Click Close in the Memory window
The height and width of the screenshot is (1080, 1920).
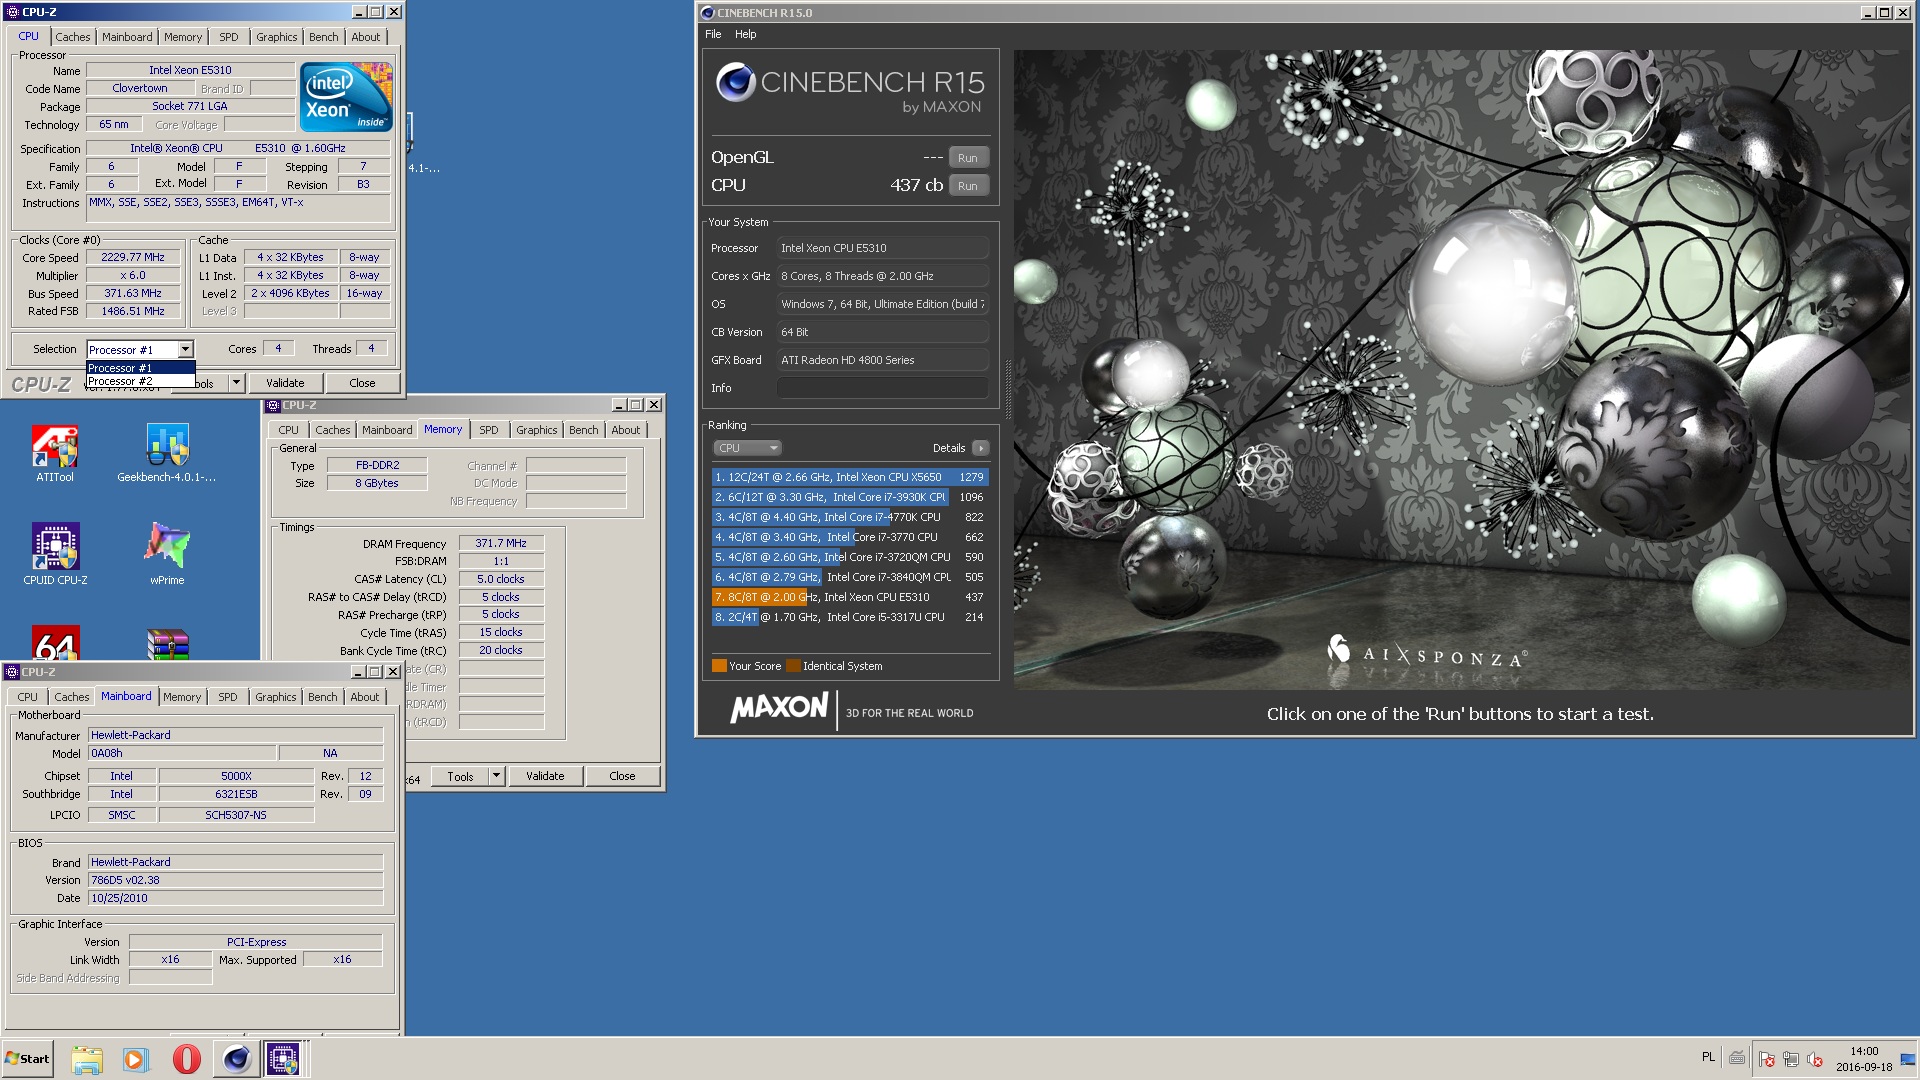click(x=622, y=776)
